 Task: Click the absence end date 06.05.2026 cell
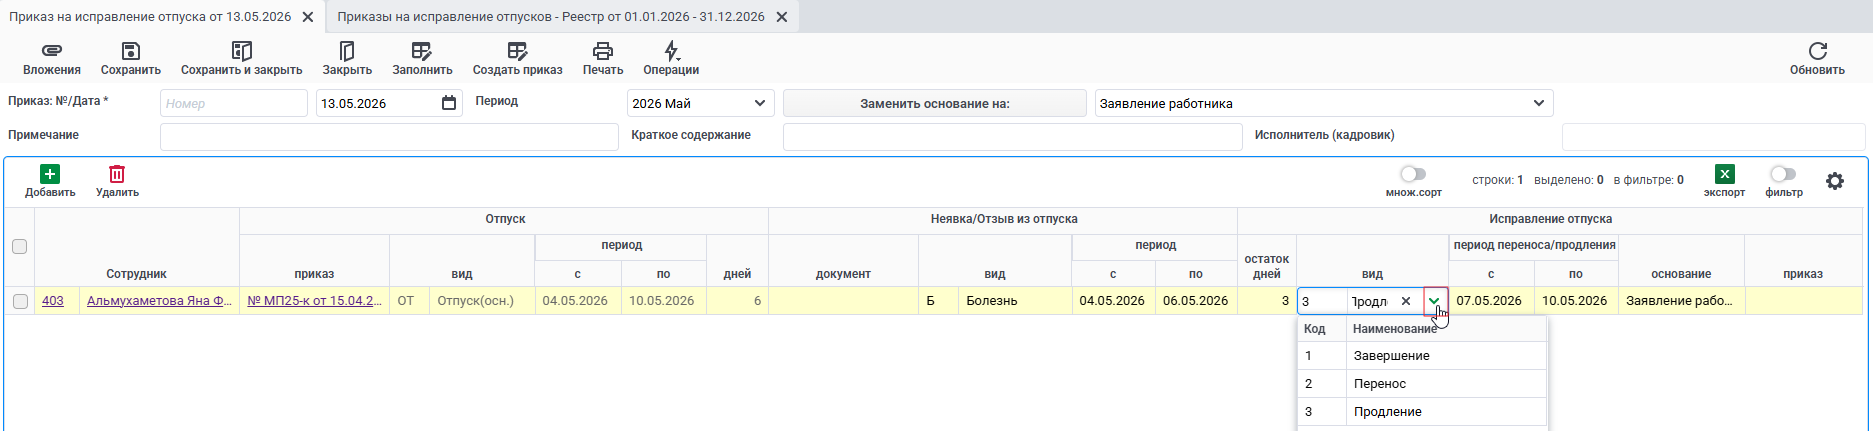pos(1196,301)
